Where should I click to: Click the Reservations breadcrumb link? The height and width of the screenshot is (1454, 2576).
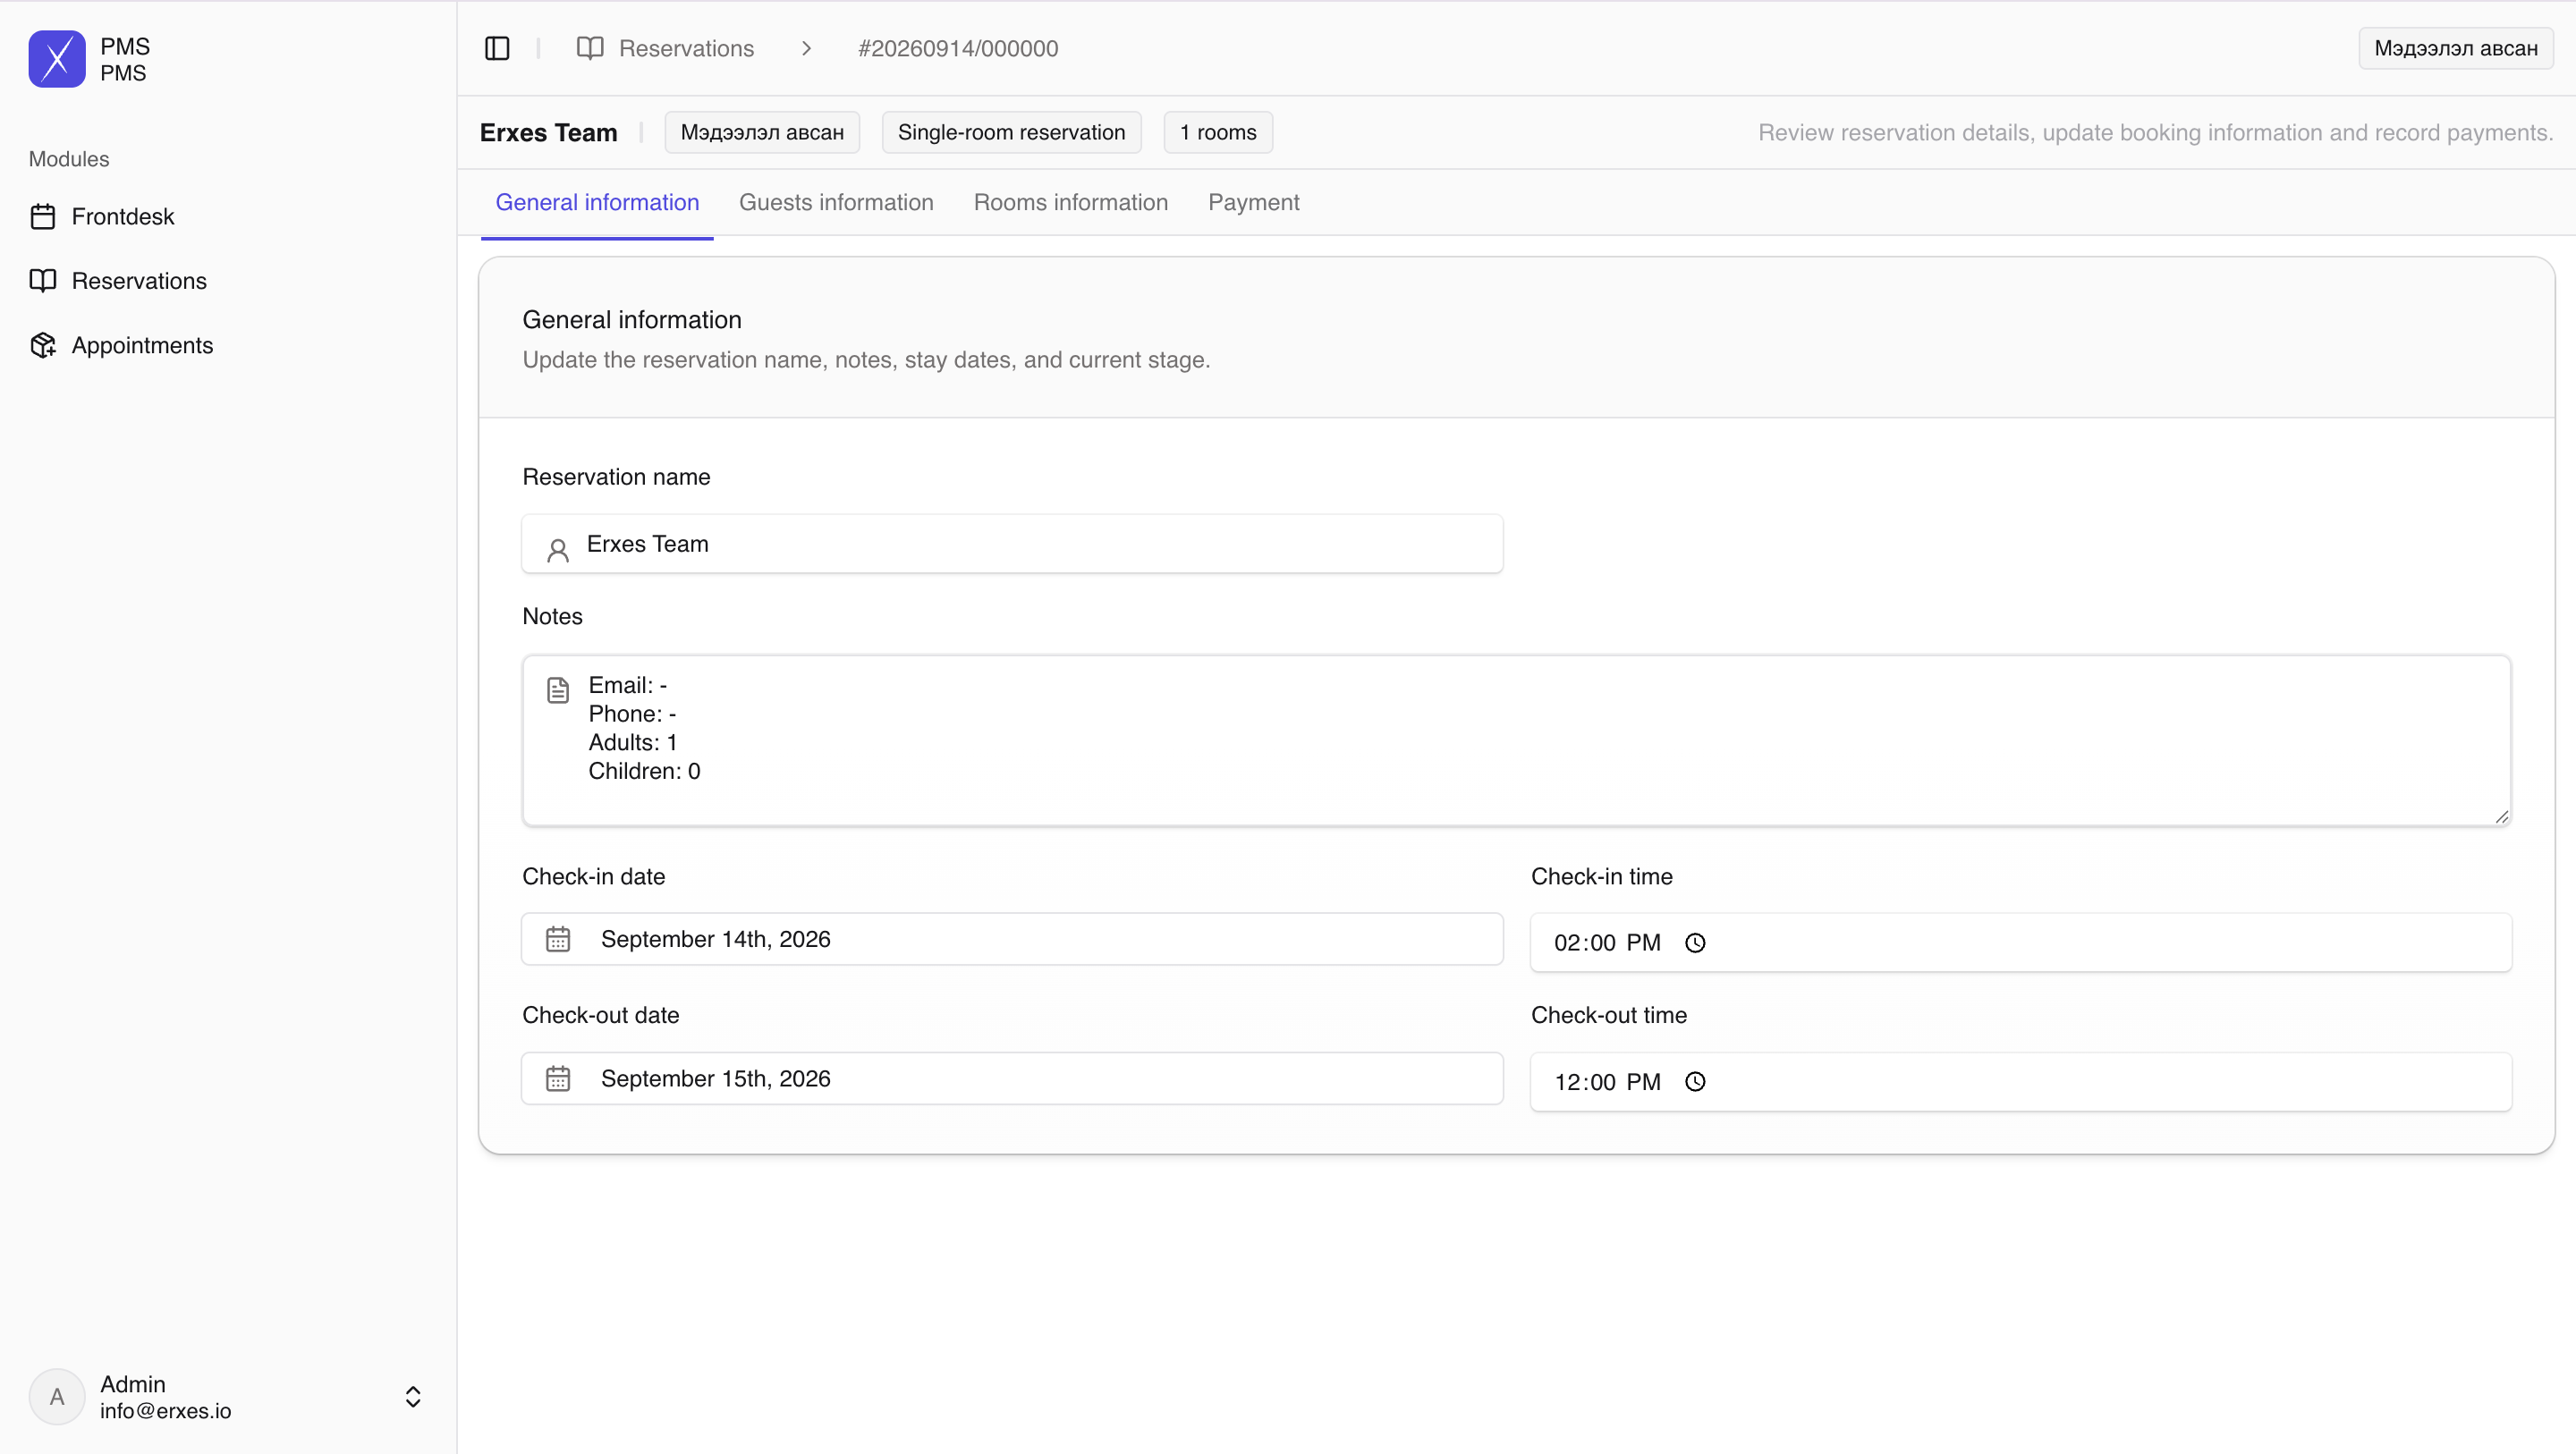(686, 48)
